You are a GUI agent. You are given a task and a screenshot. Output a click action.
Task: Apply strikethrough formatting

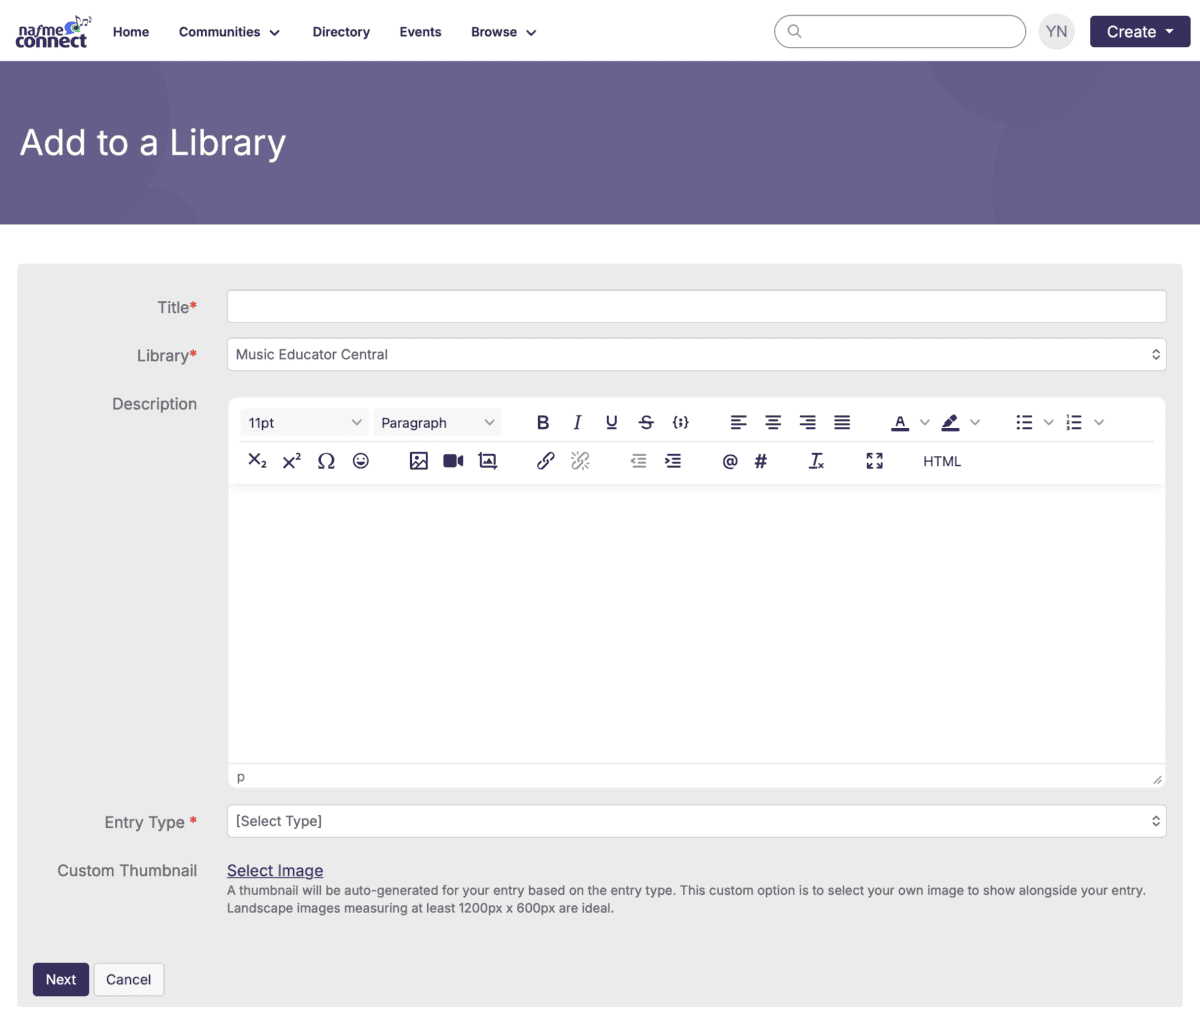(646, 422)
